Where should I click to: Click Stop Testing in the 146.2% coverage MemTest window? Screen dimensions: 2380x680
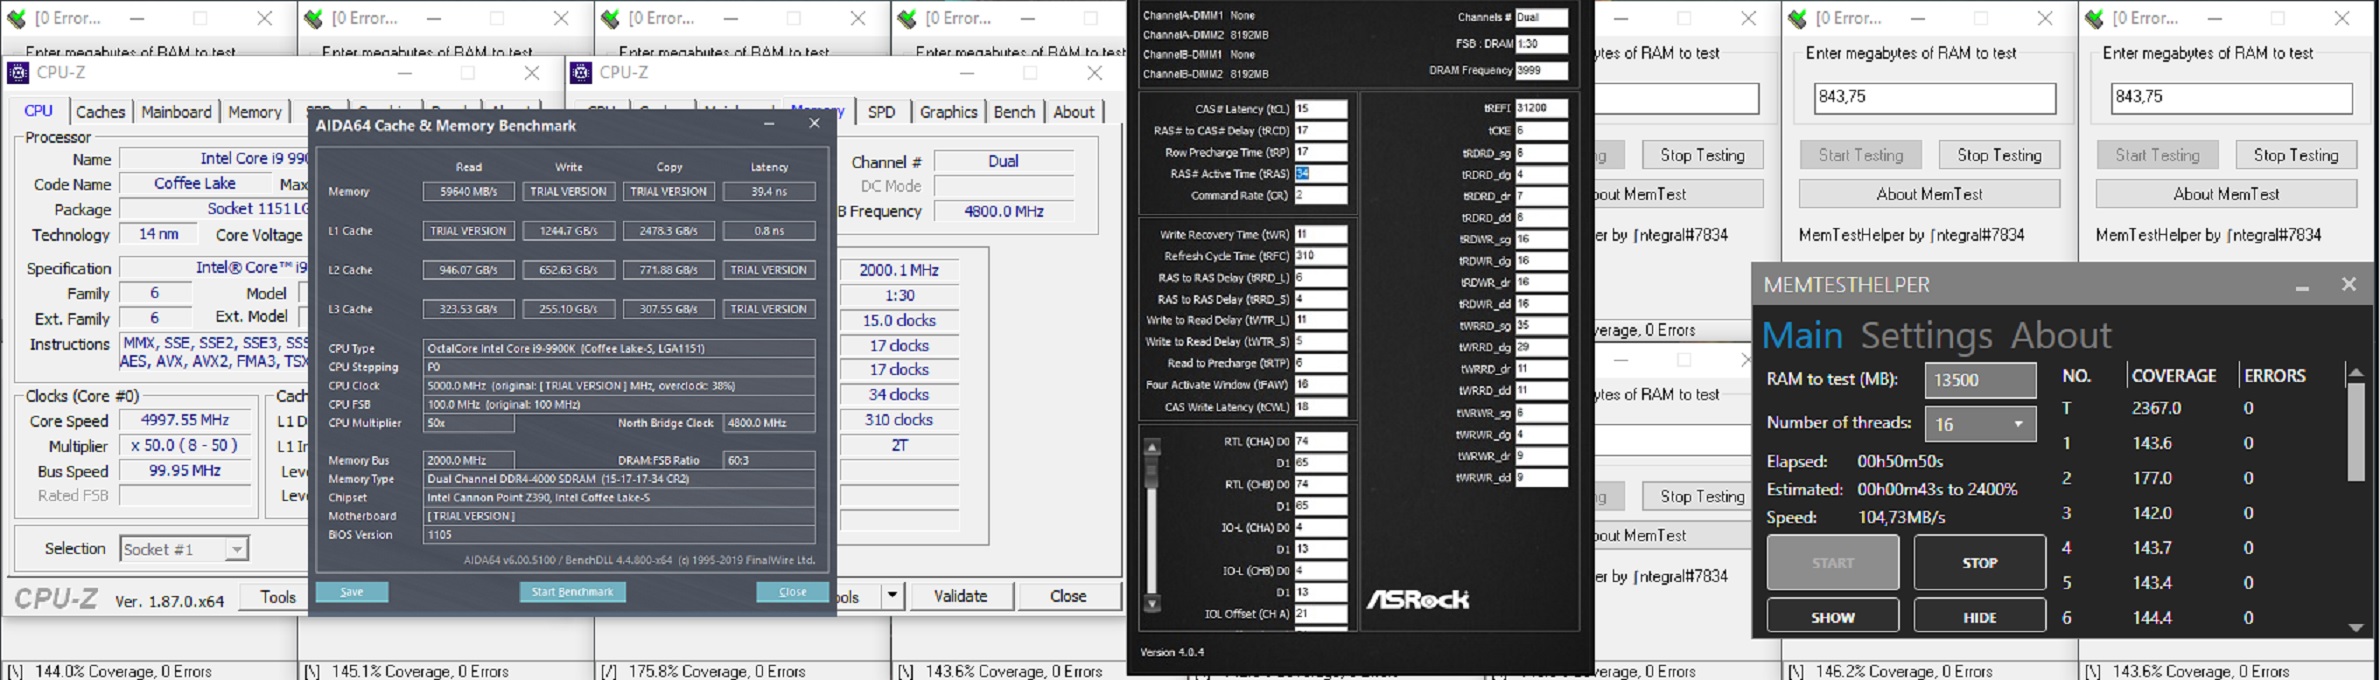pyautogui.click(x=1999, y=155)
